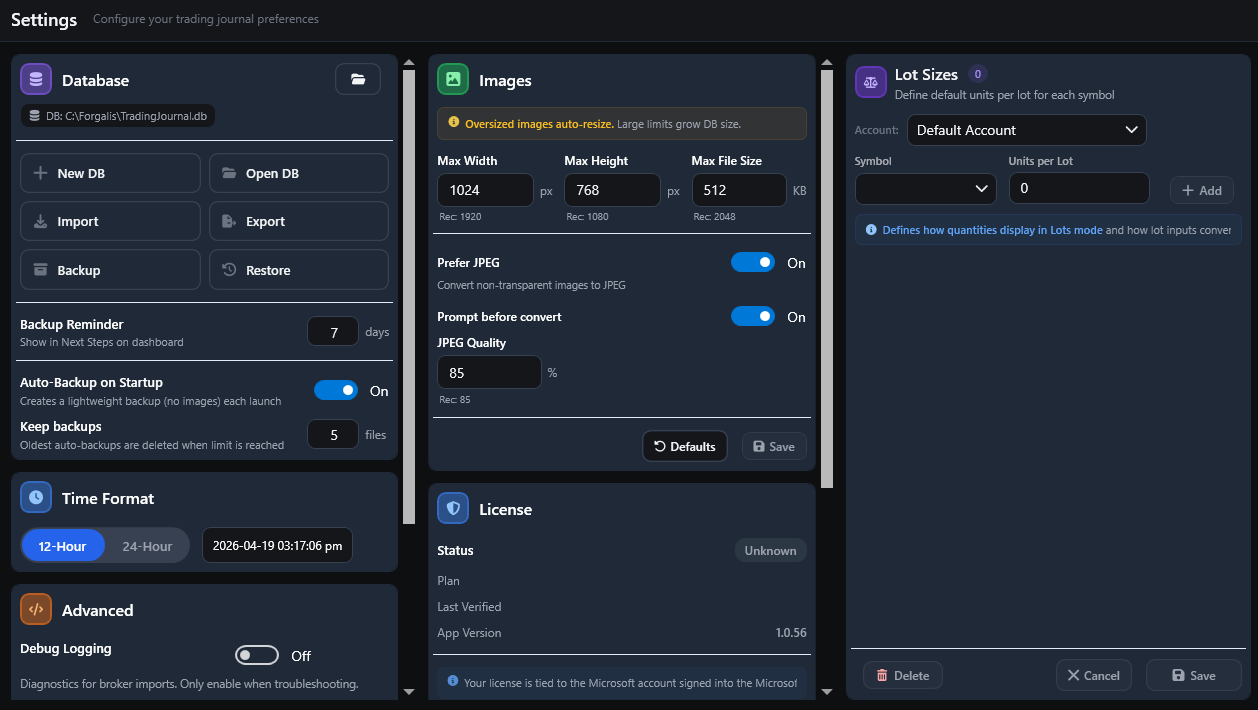Image resolution: width=1258 pixels, height=710 pixels.
Task: Click the Export button
Action: pyautogui.click(x=299, y=221)
